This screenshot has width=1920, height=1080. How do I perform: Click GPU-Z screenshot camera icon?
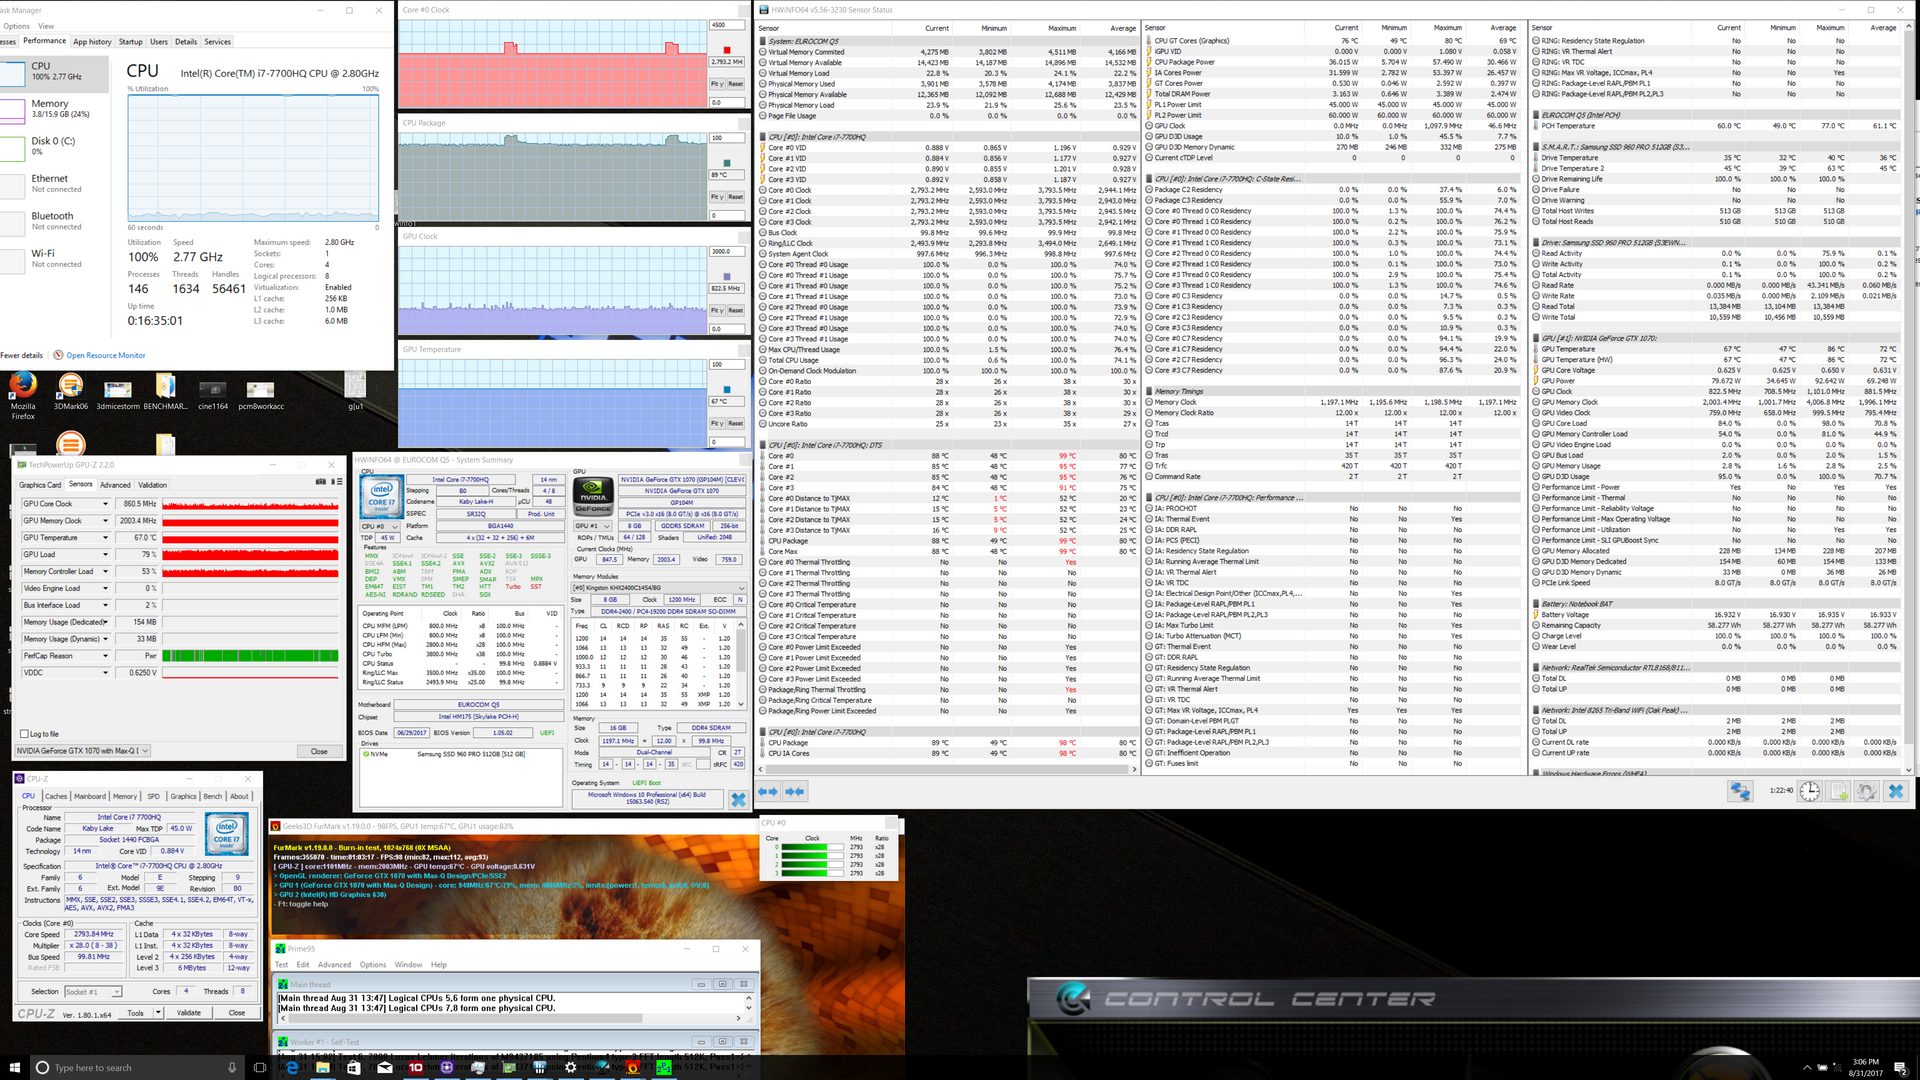321,482
